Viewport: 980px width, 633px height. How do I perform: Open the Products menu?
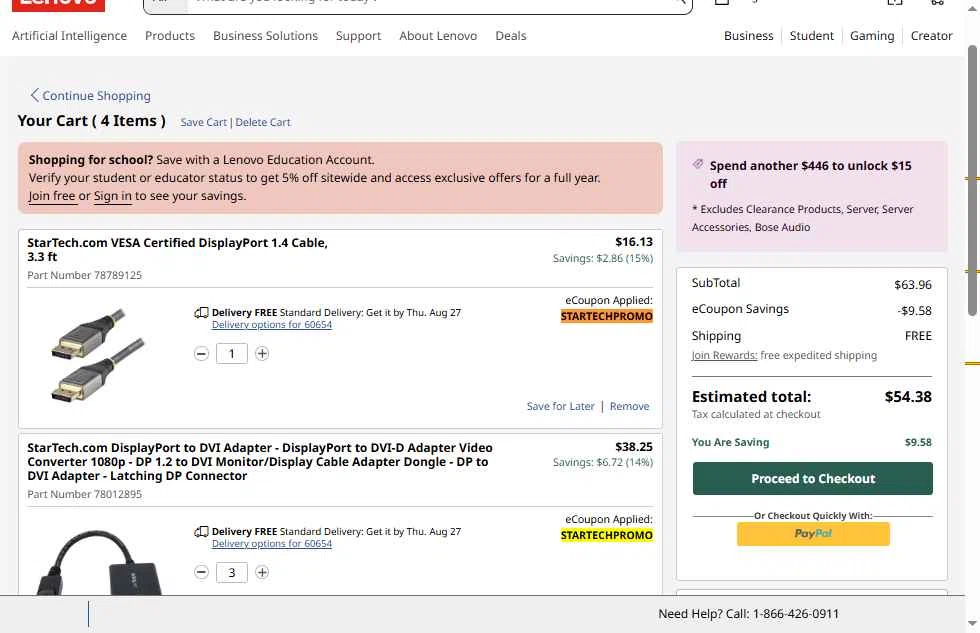(x=170, y=36)
